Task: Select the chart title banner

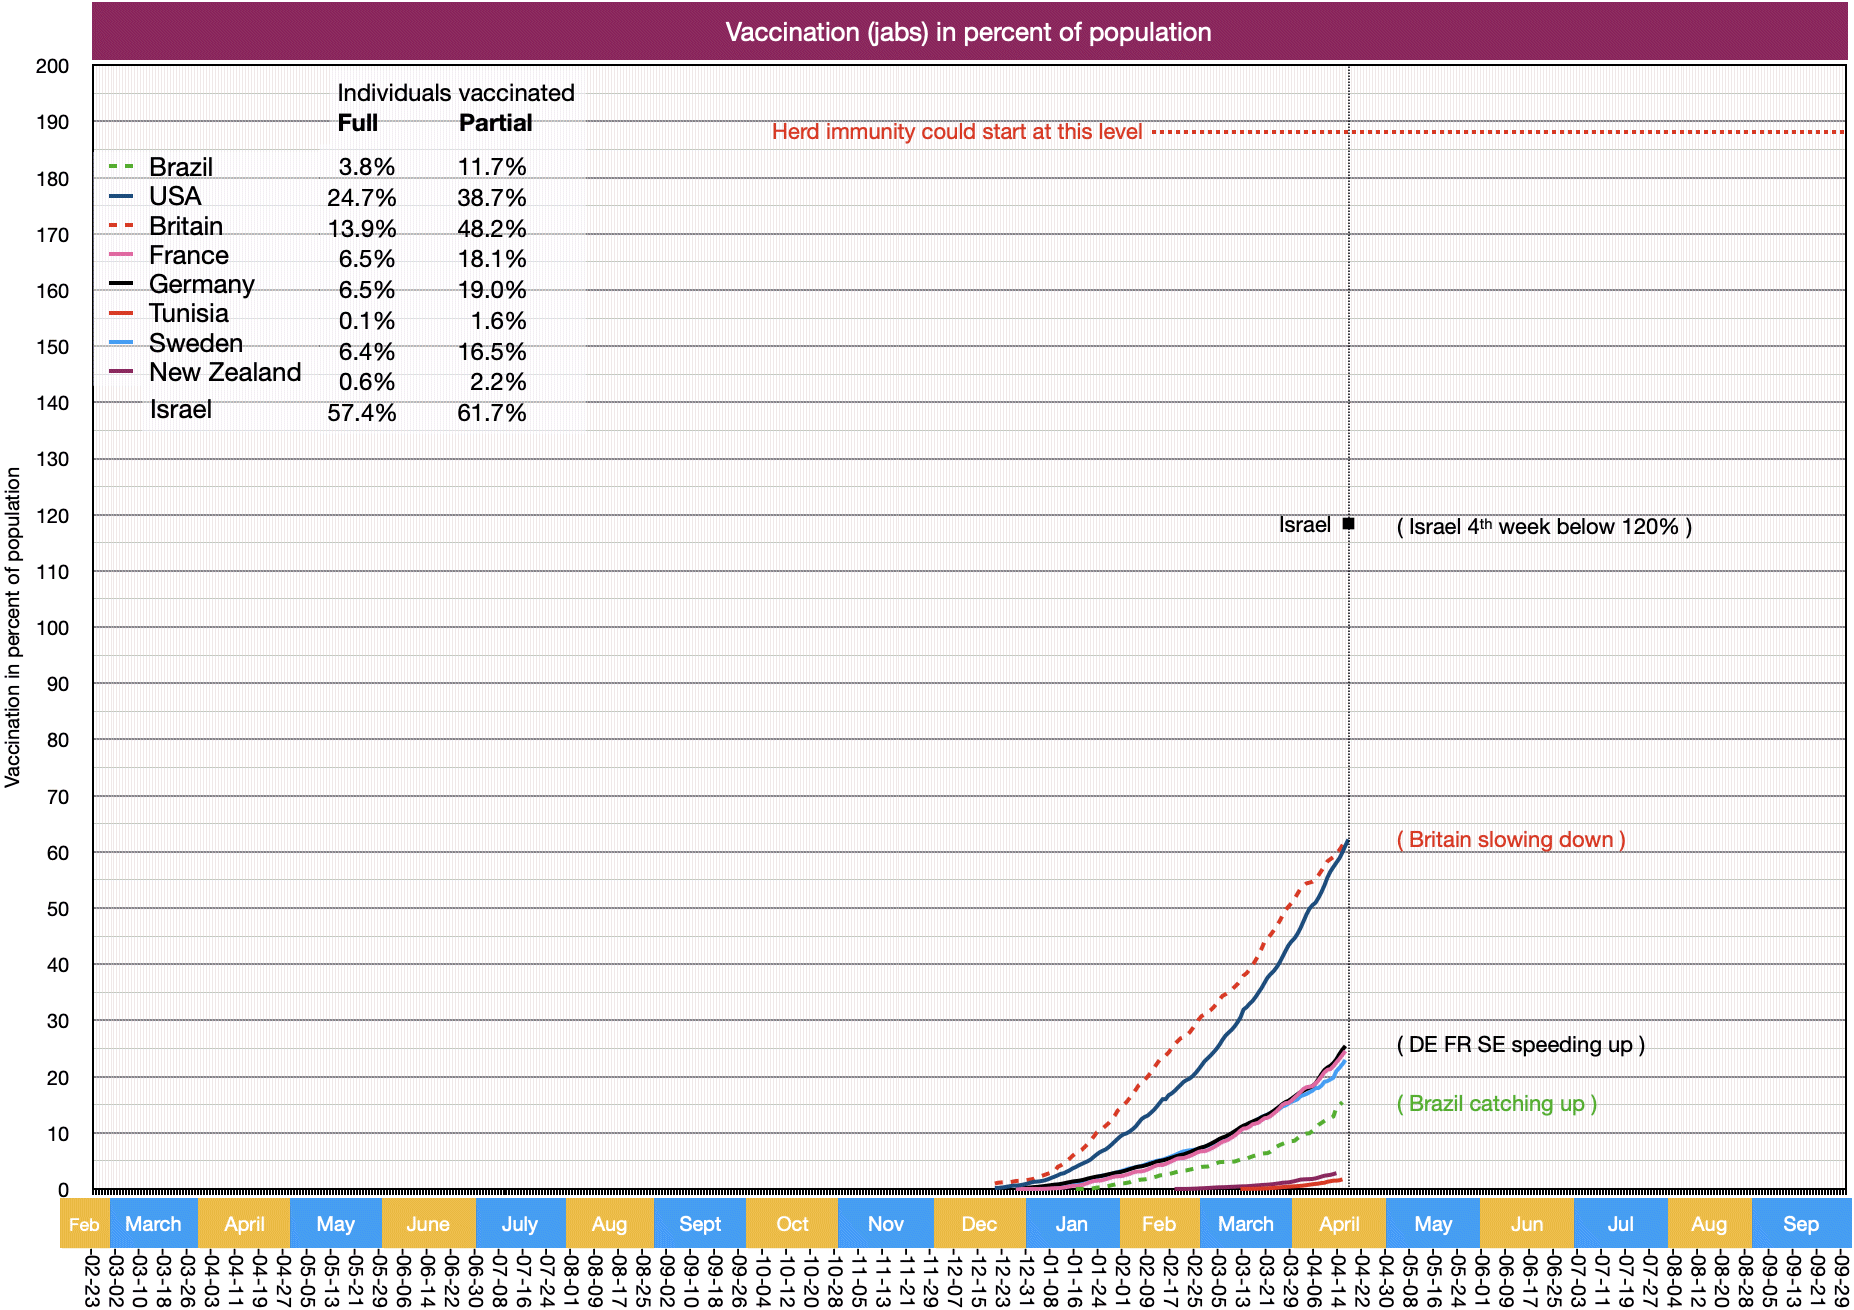Action: (968, 32)
